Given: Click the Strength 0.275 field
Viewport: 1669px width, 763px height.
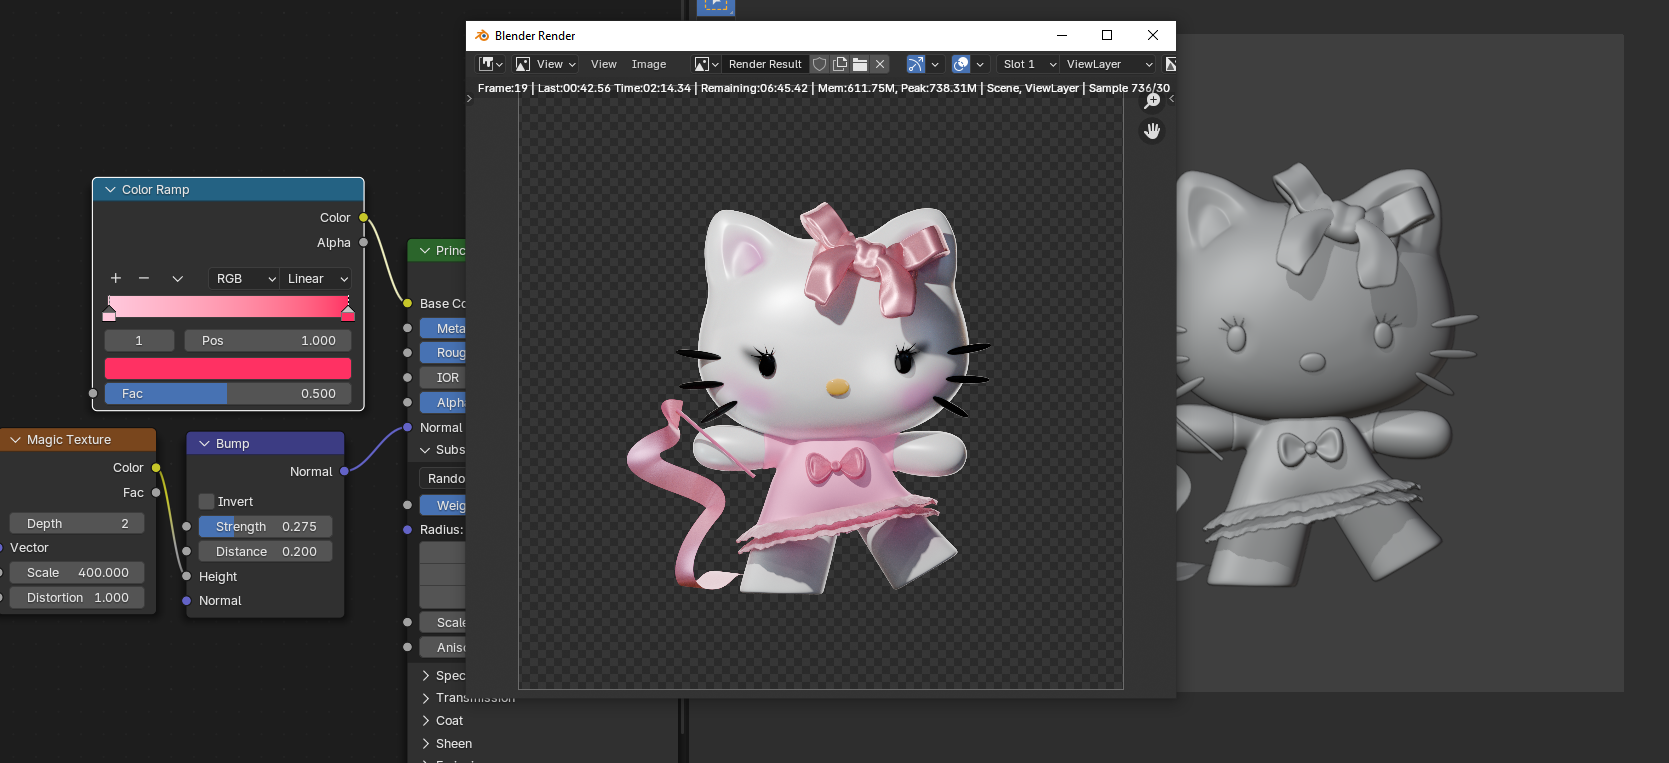Looking at the screenshot, I should pyautogui.click(x=265, y=527).
